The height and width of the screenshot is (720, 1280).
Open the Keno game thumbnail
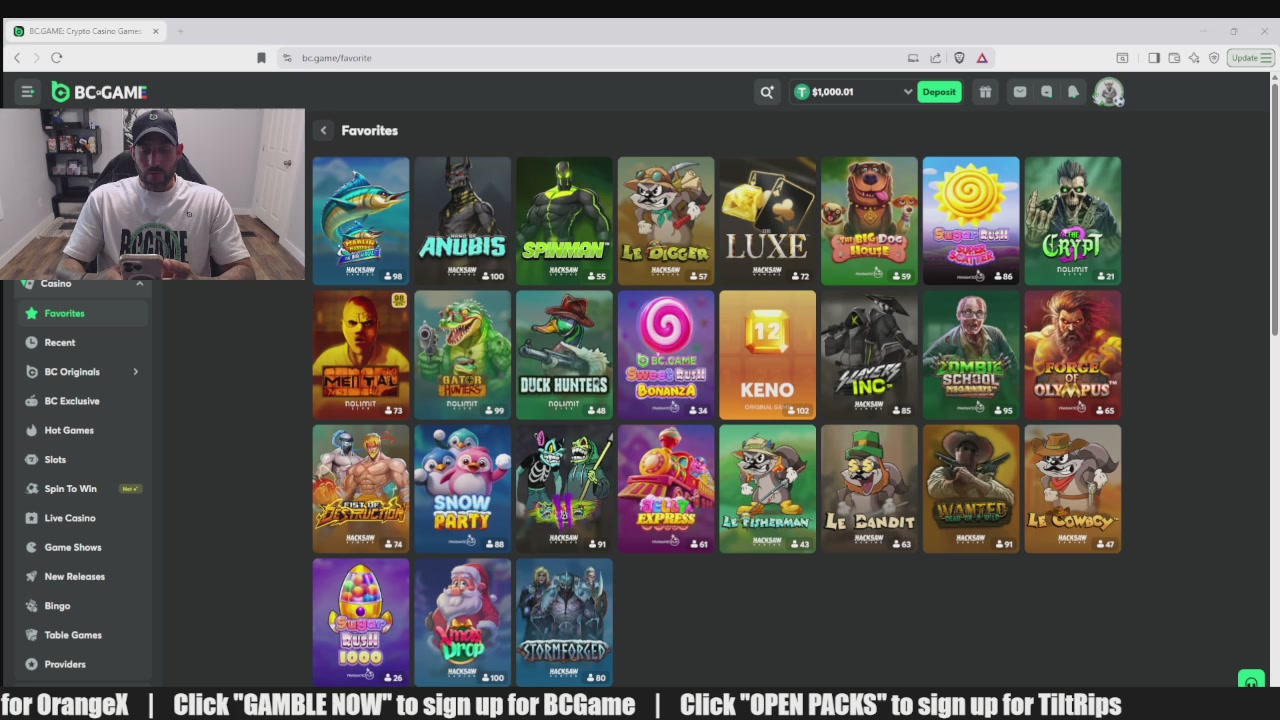coord(767,355)
